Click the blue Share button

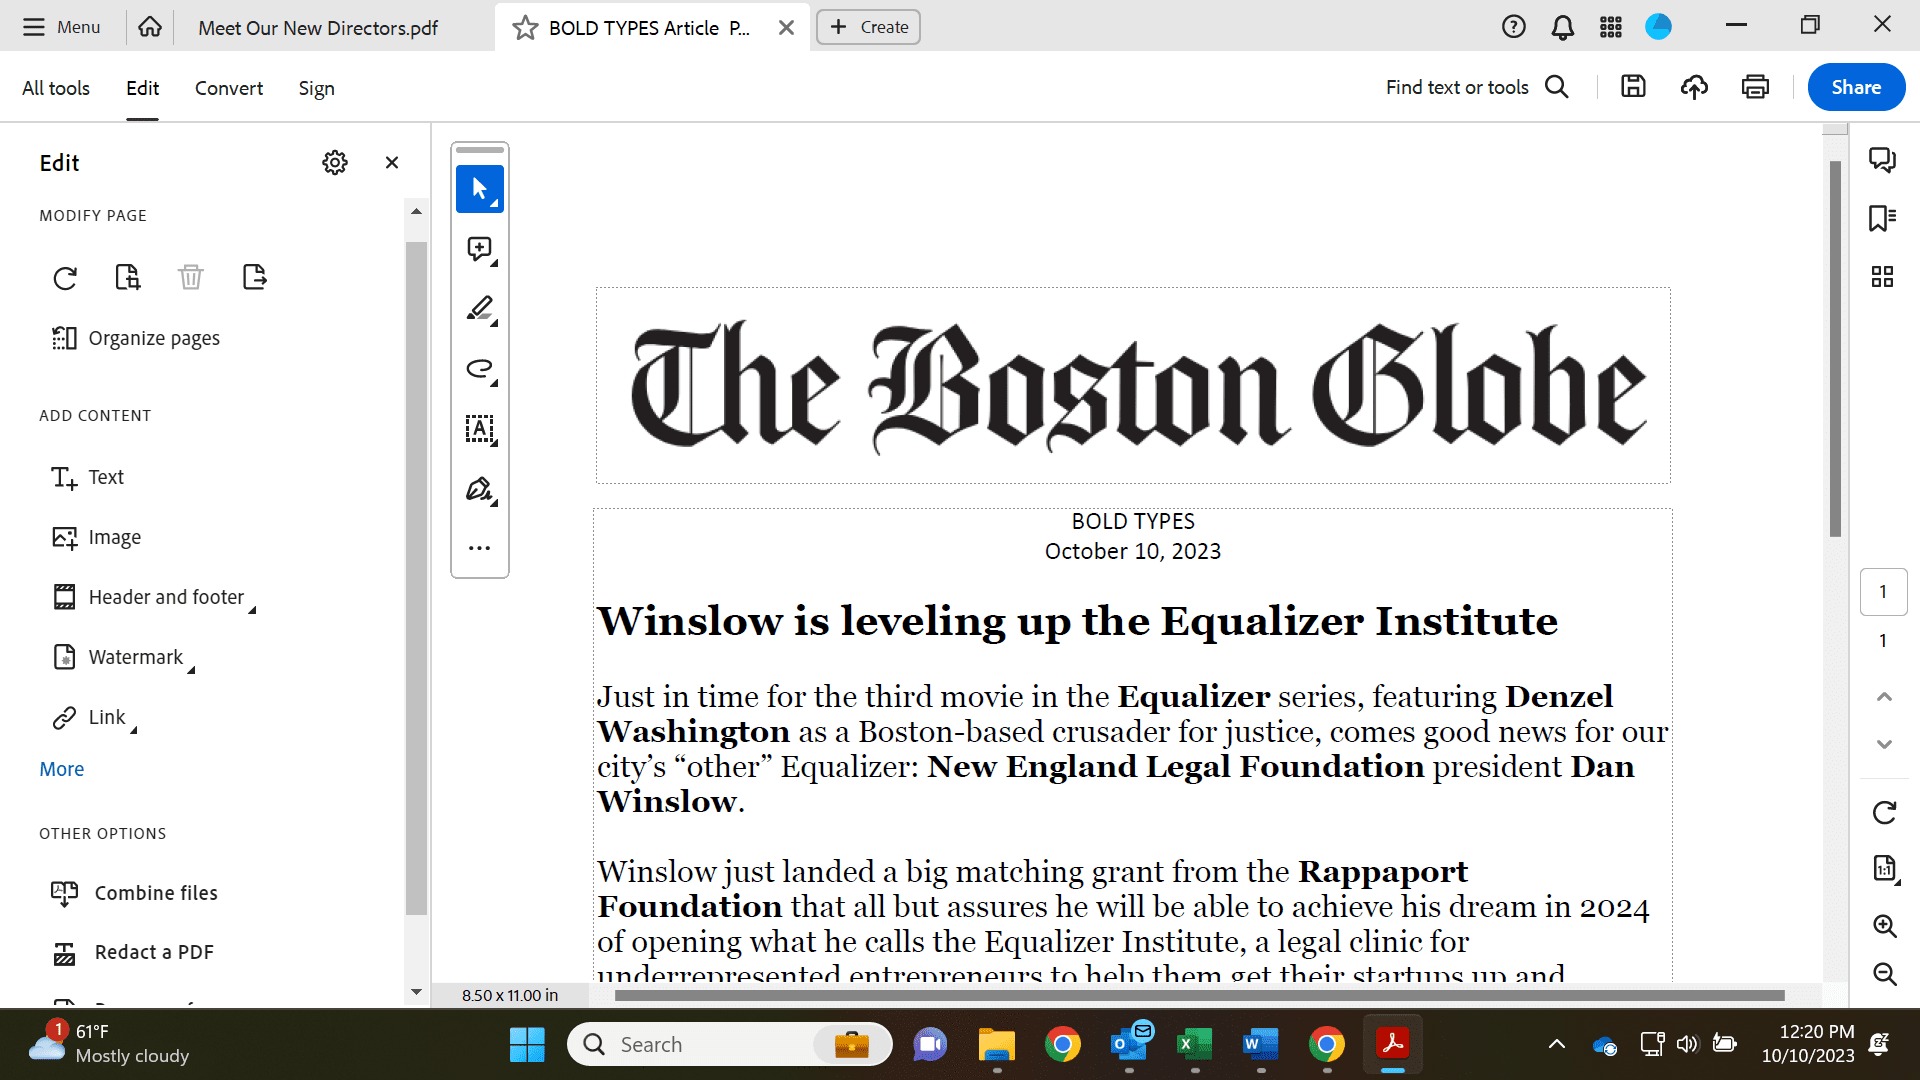[x=1856, y=87]
